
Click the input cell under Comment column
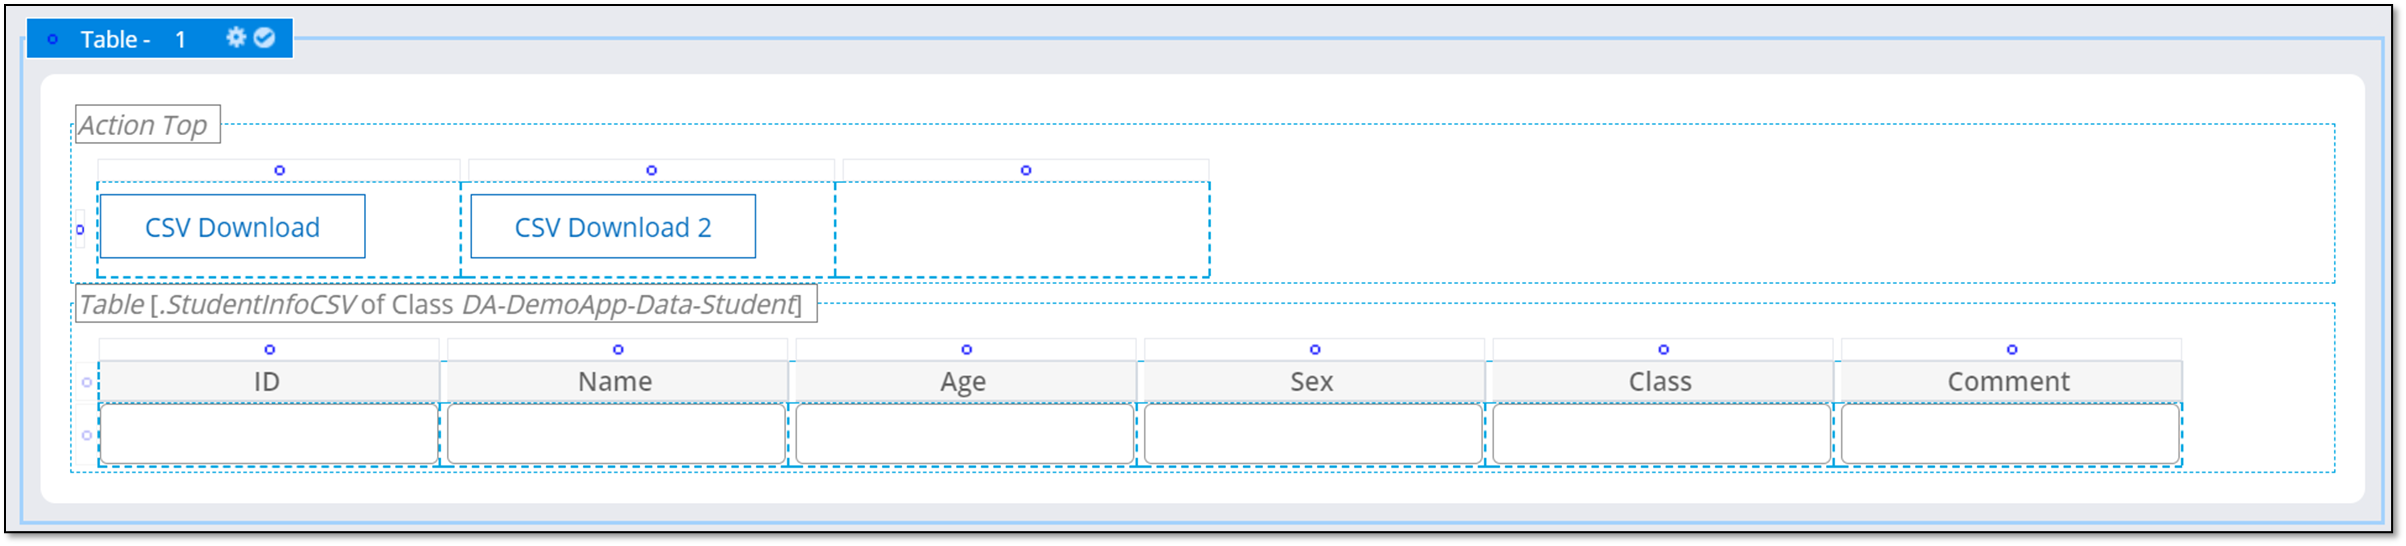pyautogui.click(x=2009, y=434)
